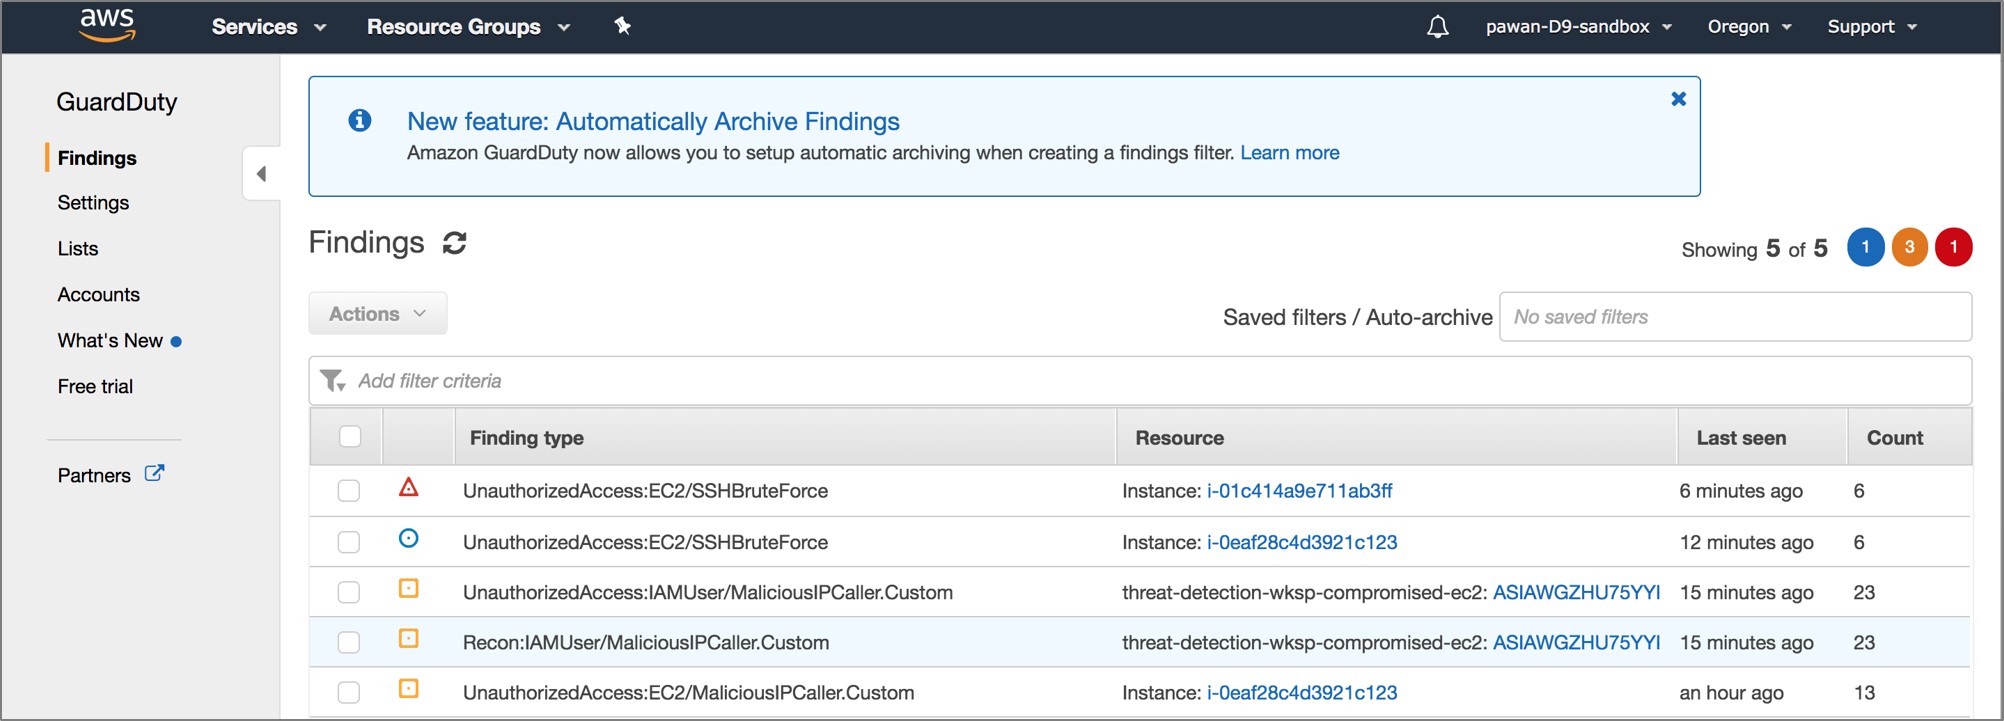Click Learn more link in banner
This screenshot has width=2004, height=721.
point(1289,153)
